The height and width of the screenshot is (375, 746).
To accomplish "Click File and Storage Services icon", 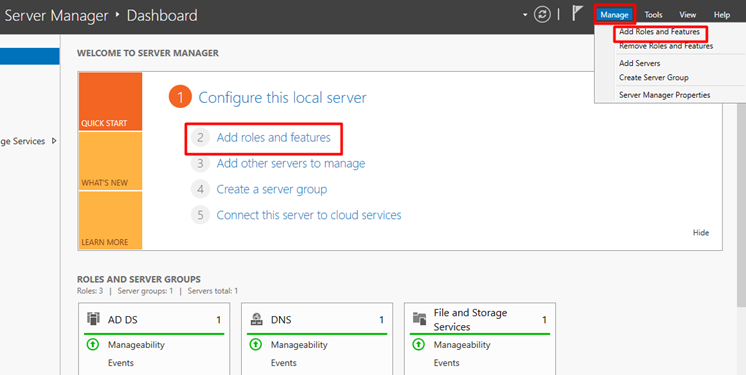I will (x=419, y=319).
